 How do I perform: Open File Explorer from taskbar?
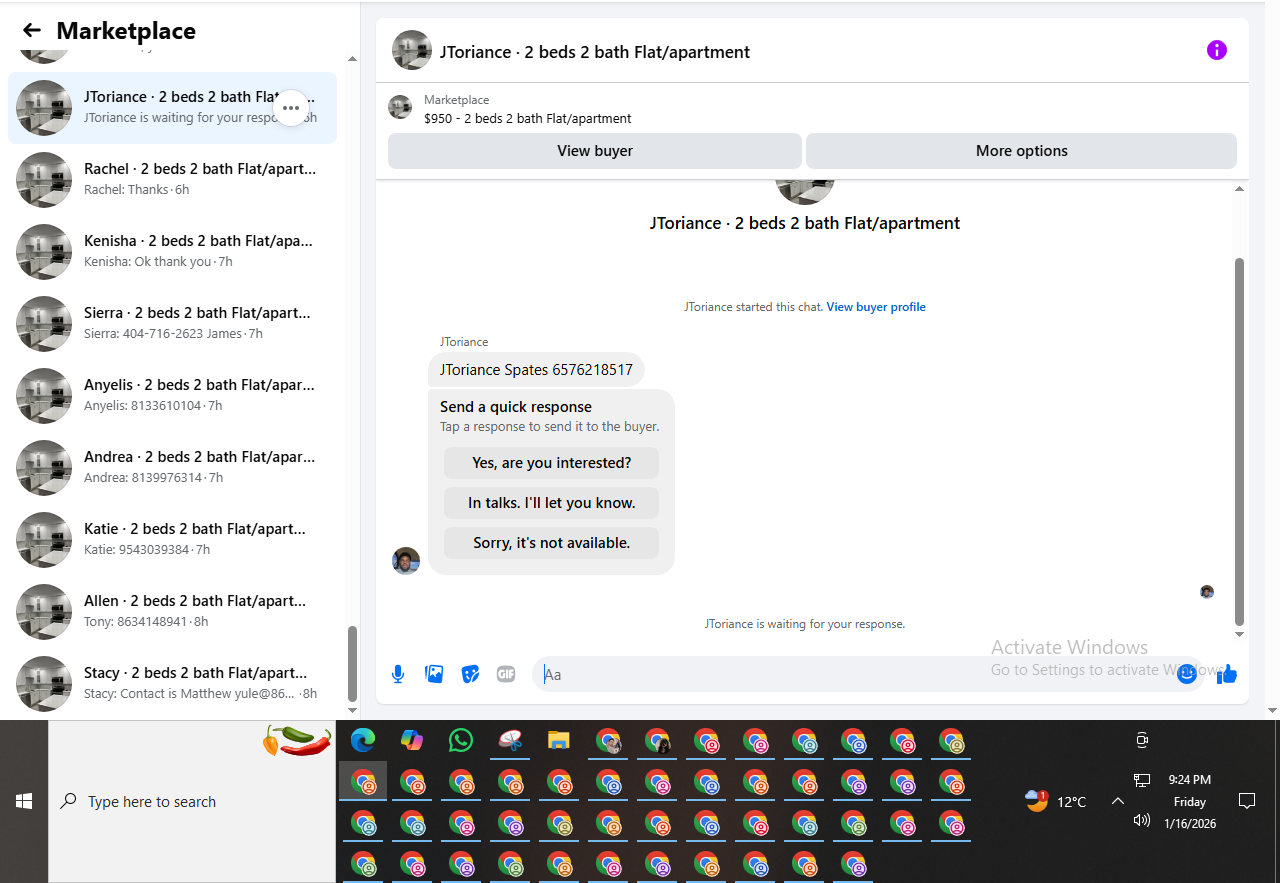point(559,740)
